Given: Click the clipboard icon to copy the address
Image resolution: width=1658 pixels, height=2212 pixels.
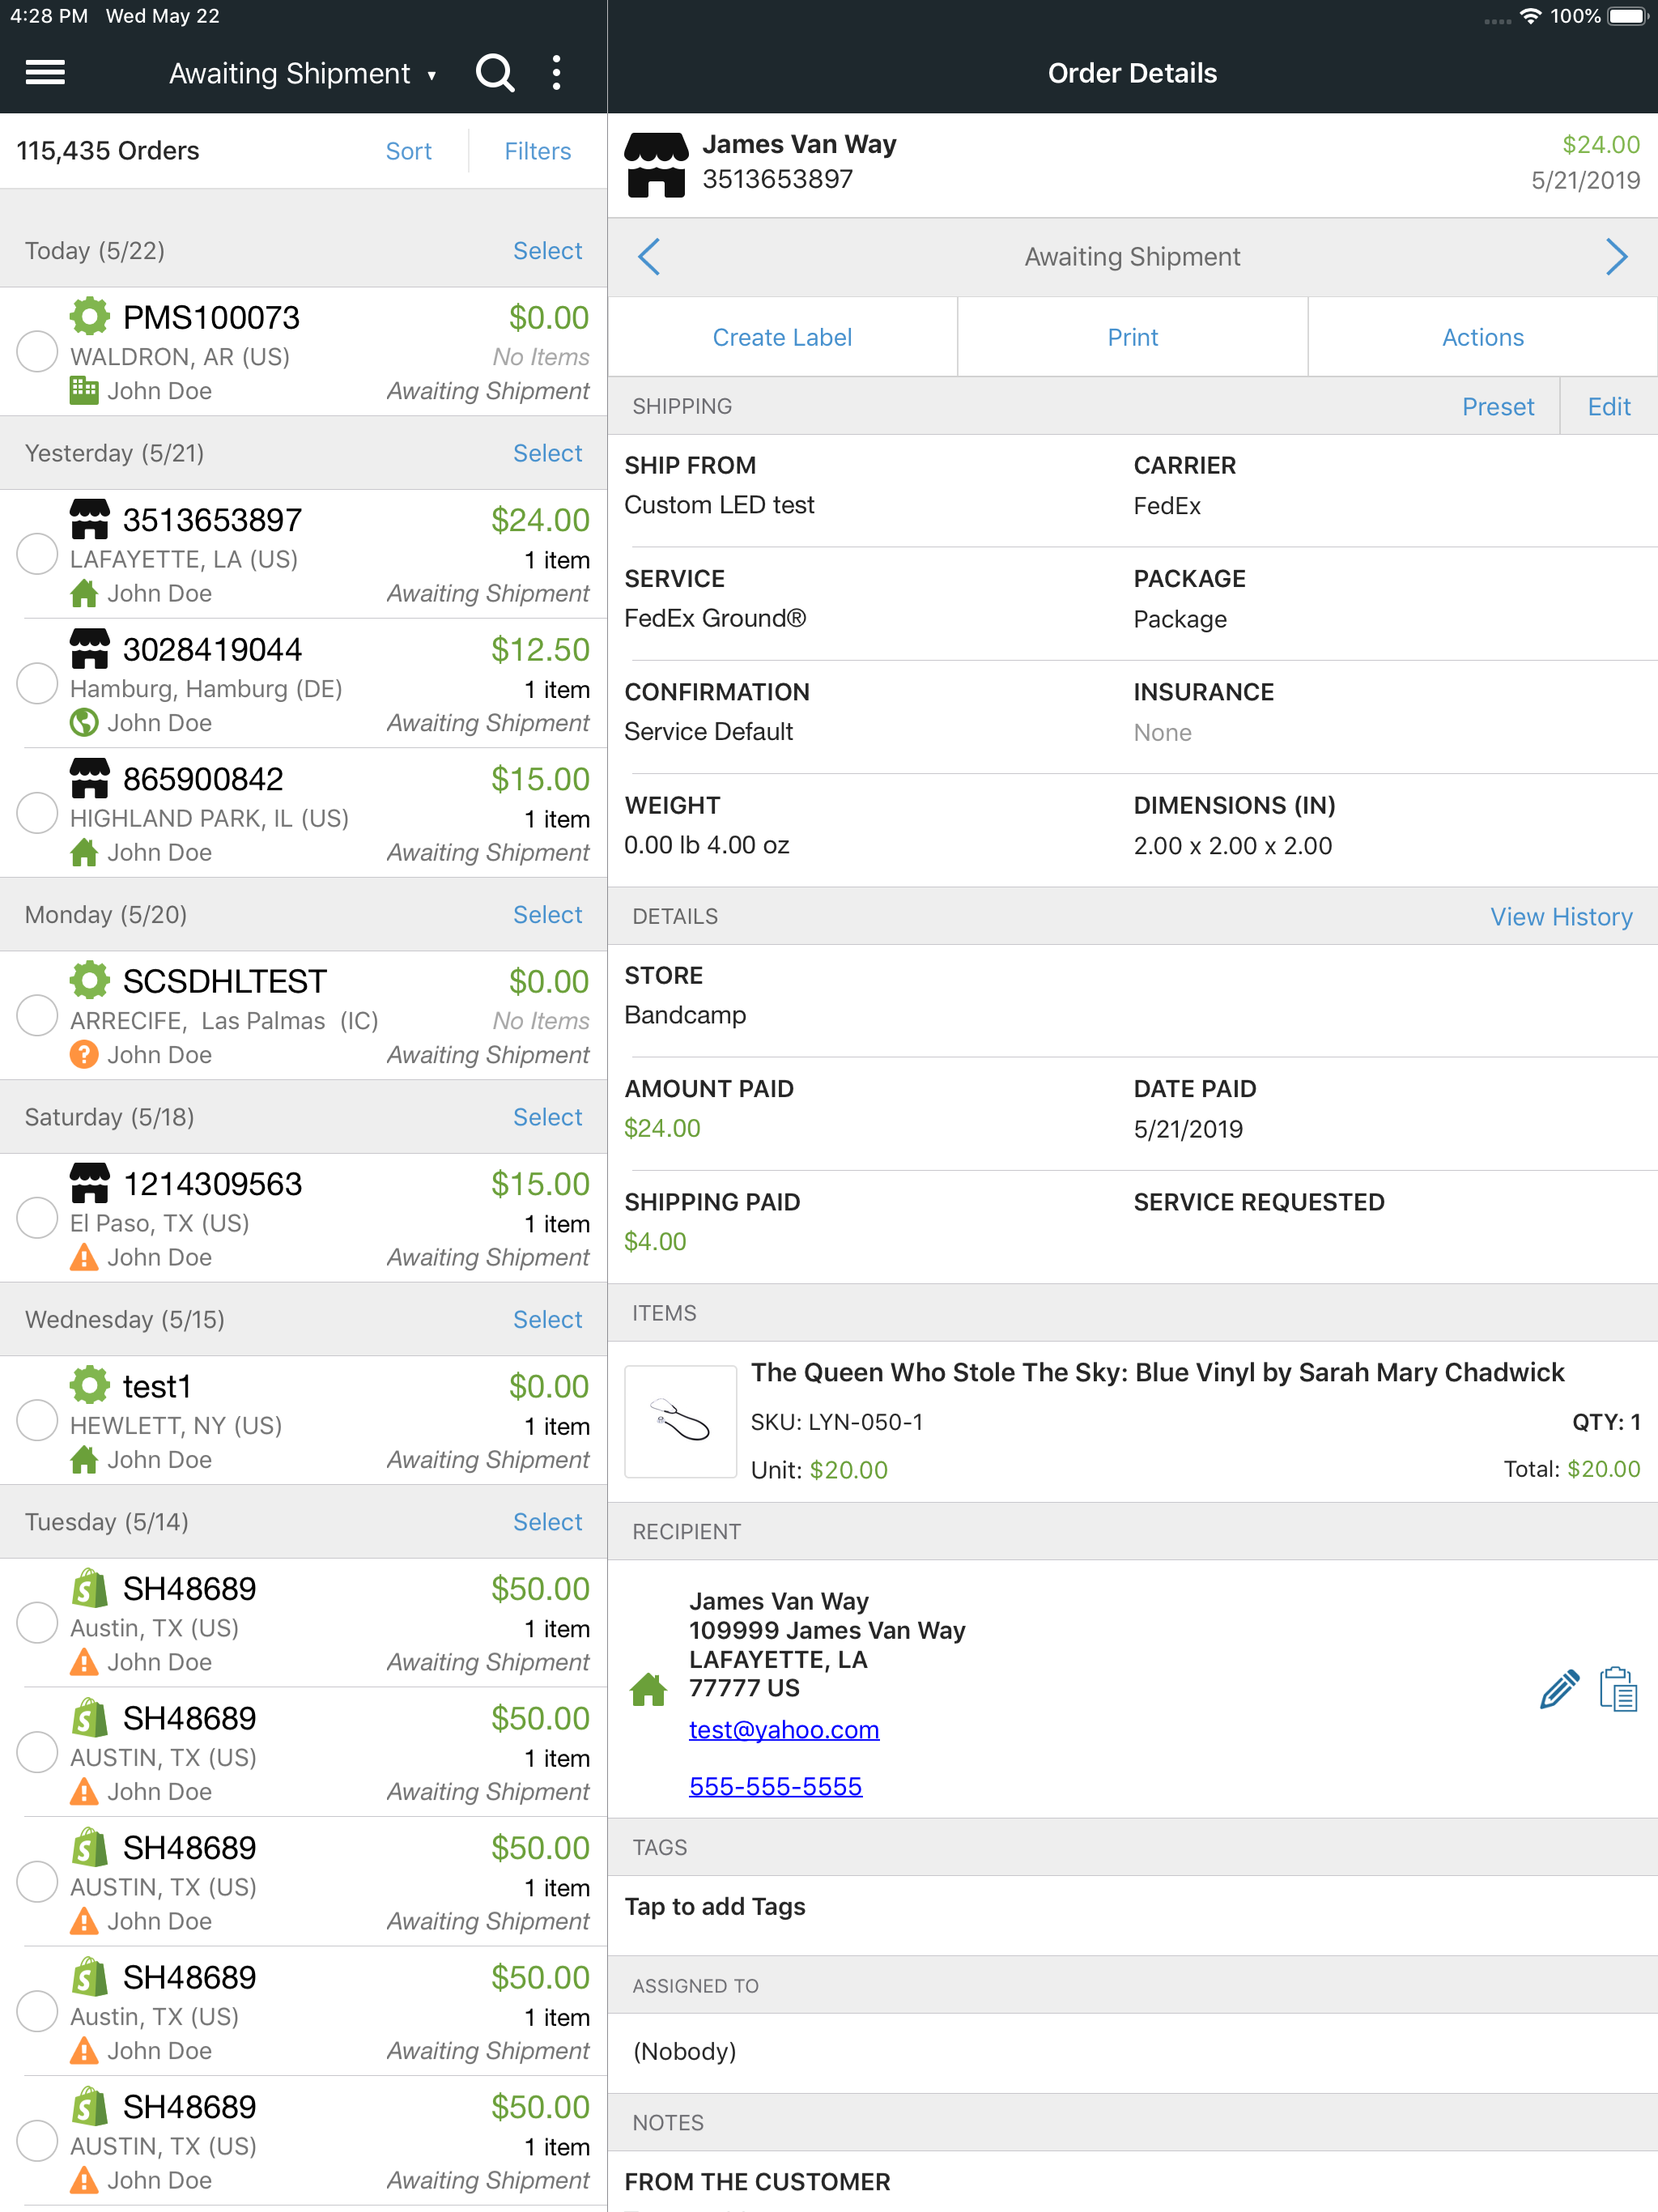Looking at the screenshot, I should tap(1619, 1688).
